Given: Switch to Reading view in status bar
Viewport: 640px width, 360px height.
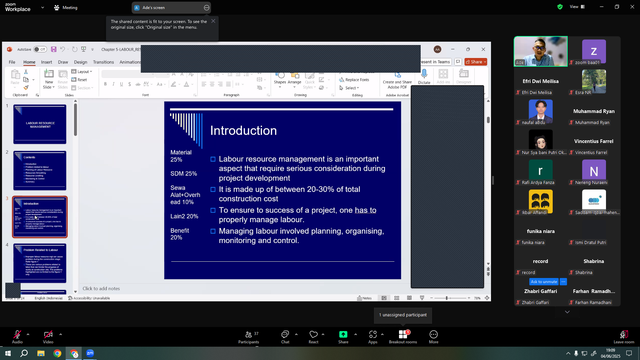Looking at the screenshot, I should [x=409, y=298].
